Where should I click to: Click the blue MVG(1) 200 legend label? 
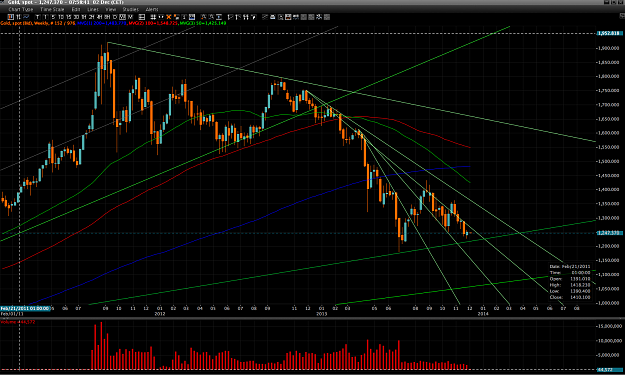102,23
